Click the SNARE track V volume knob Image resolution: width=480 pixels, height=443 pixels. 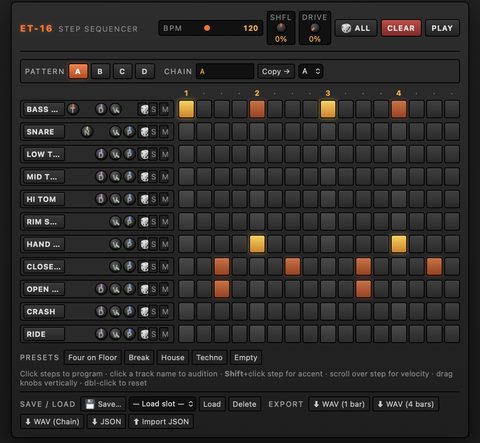tap(115, 132)
